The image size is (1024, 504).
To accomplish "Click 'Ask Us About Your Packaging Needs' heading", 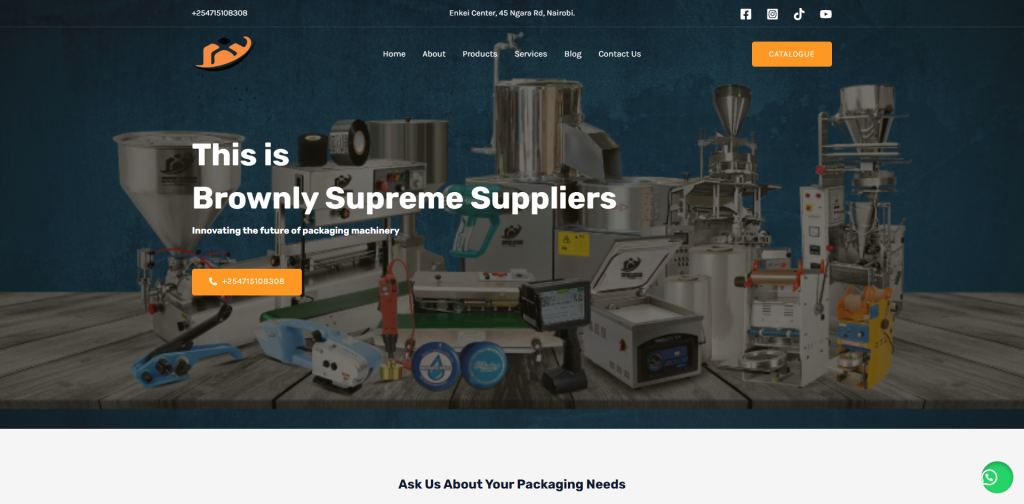I will [512, 484].
